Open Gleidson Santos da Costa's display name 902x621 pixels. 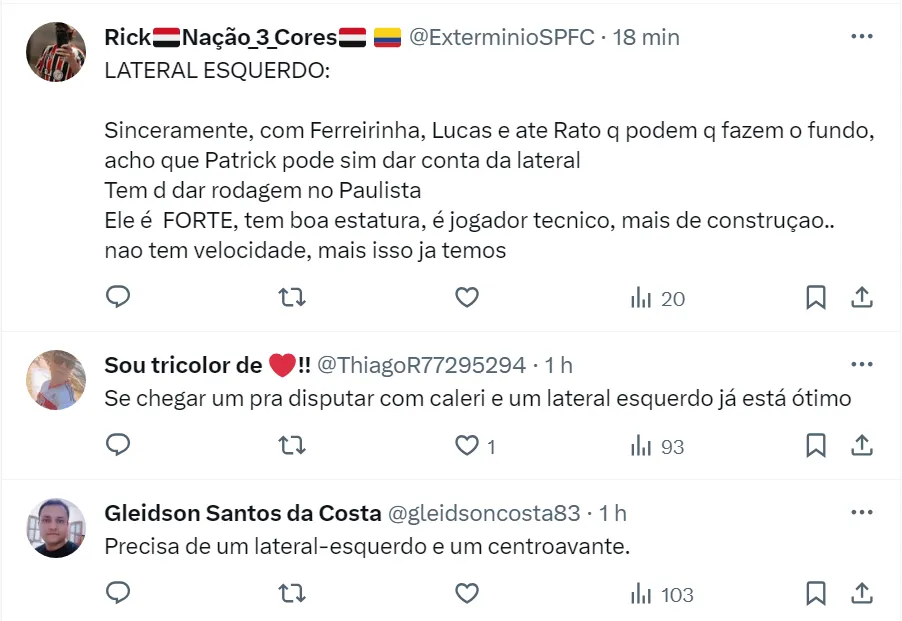[x=242, y=513]
